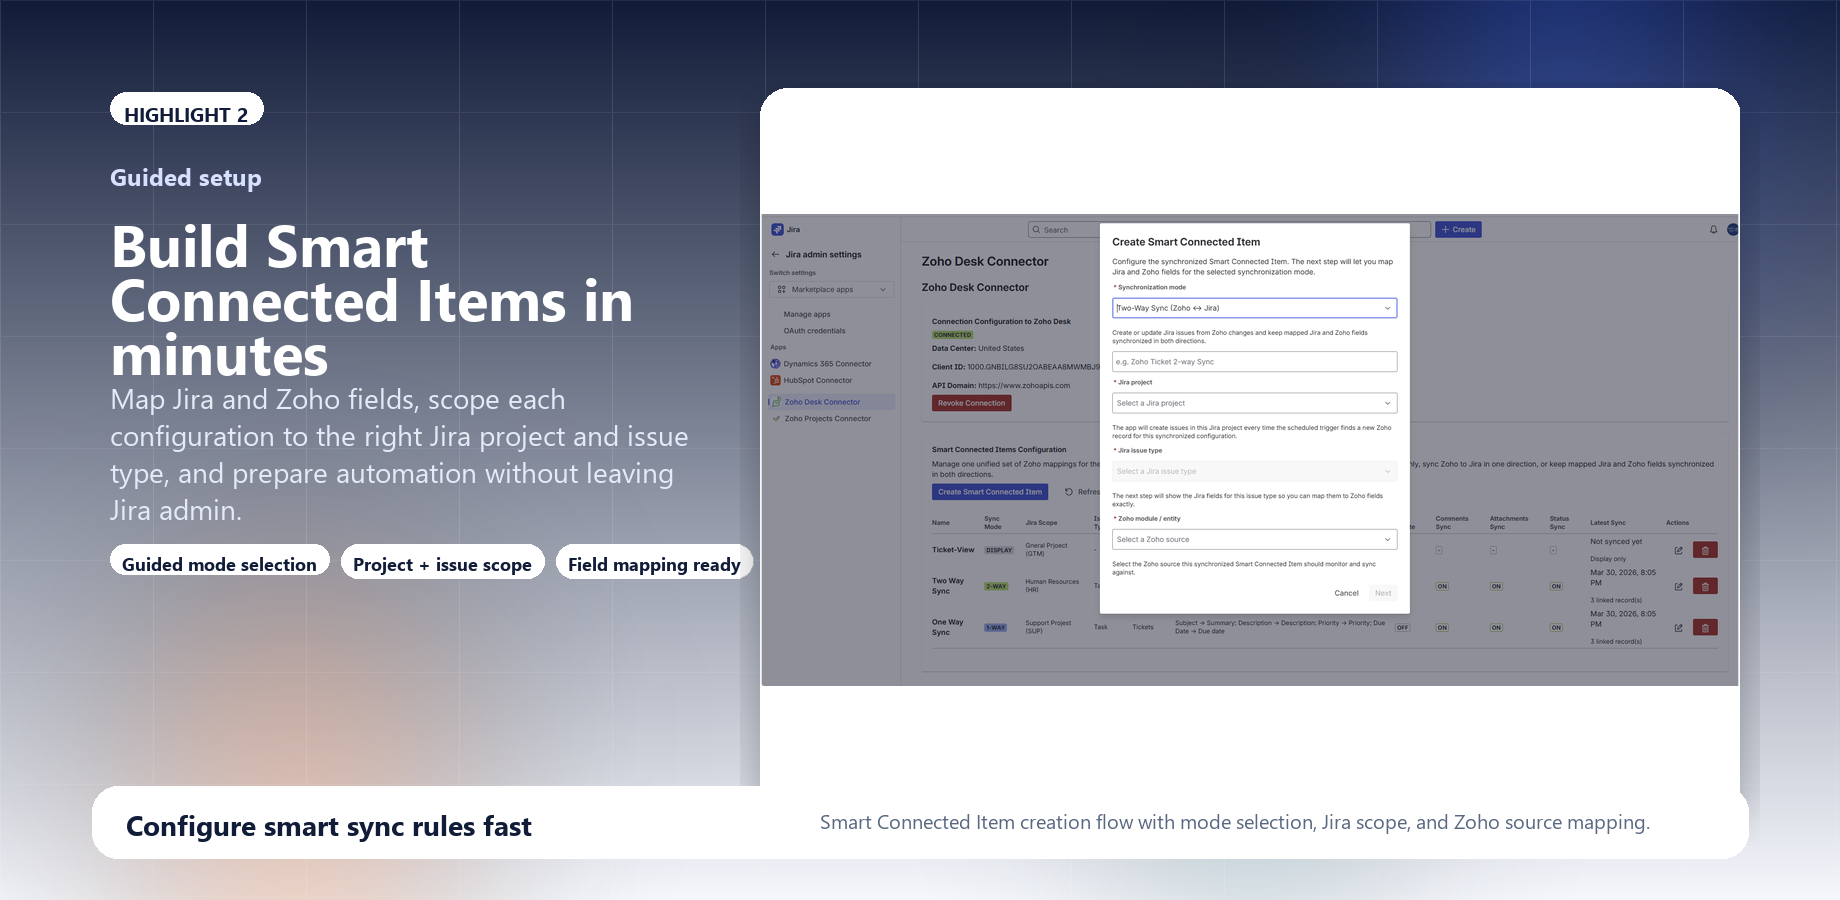Edit the Two Way Sync configuration
Screen dimensions: 1840x900
(1678, 586)
